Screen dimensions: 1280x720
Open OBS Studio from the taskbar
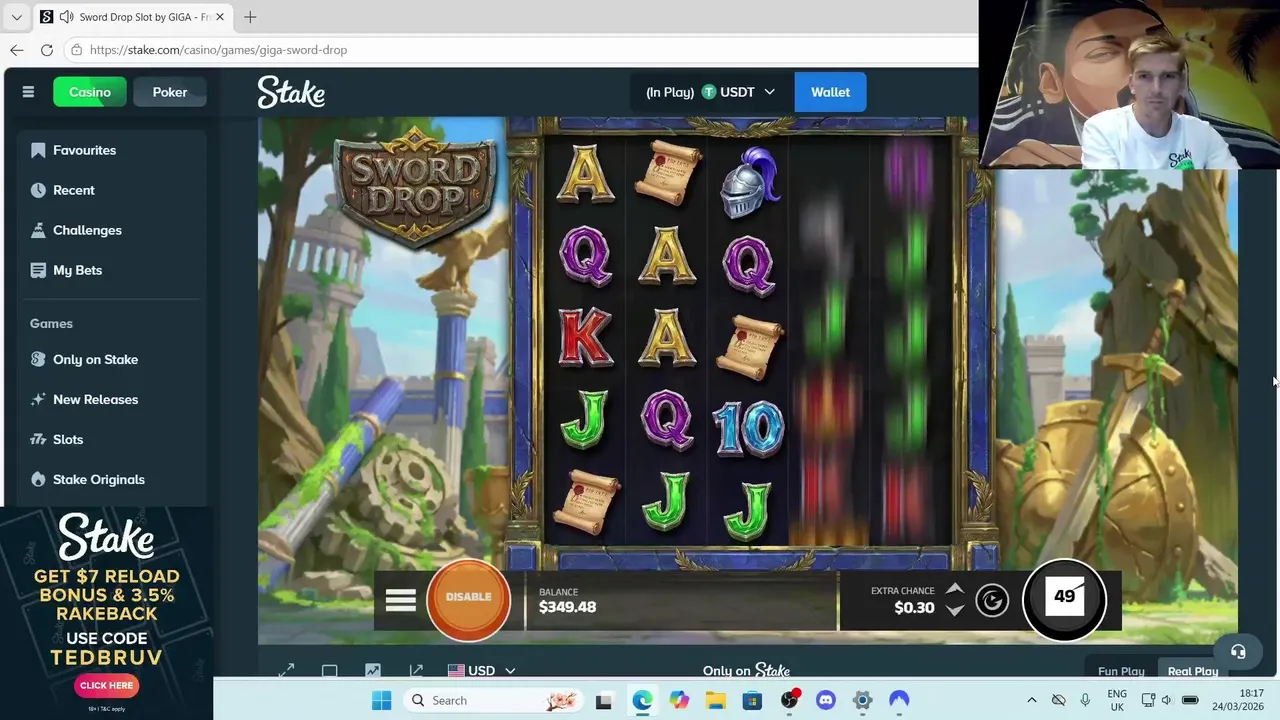790,700
